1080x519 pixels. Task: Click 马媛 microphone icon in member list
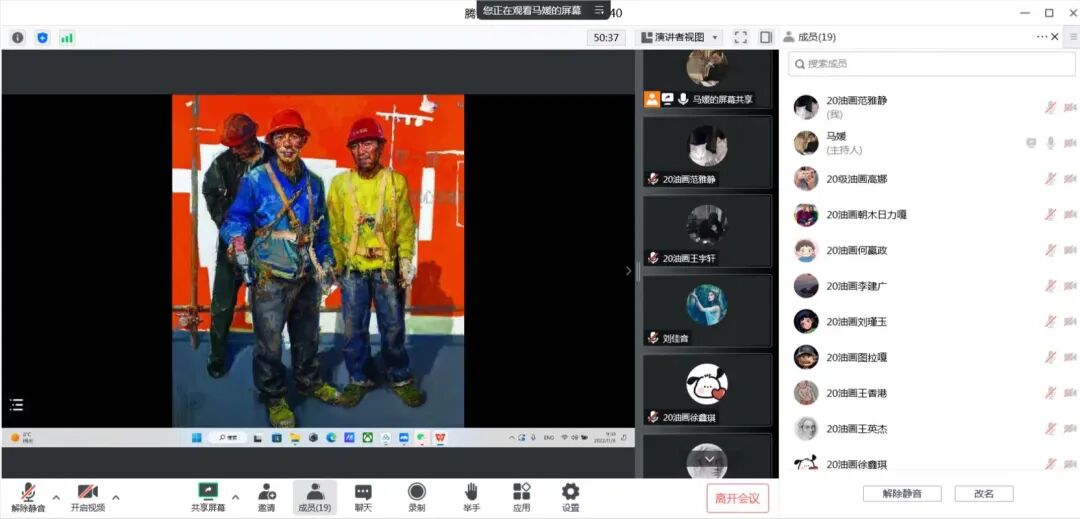tap(1050, 142)
